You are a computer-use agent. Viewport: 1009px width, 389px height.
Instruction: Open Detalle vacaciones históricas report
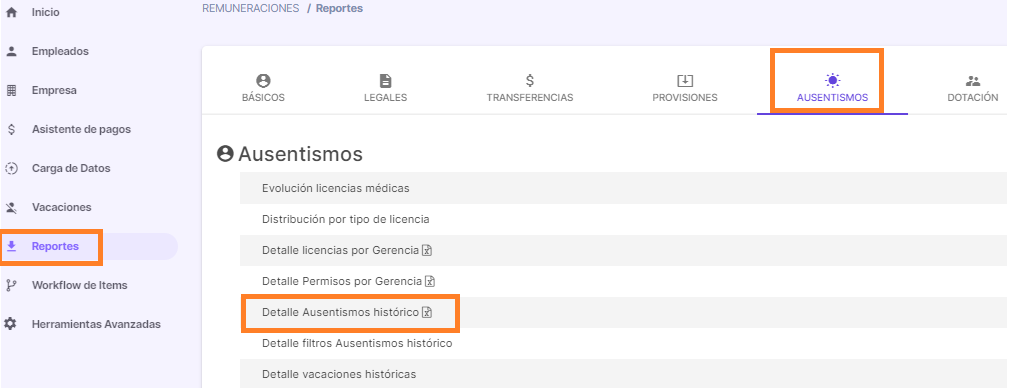coord(339,374)
